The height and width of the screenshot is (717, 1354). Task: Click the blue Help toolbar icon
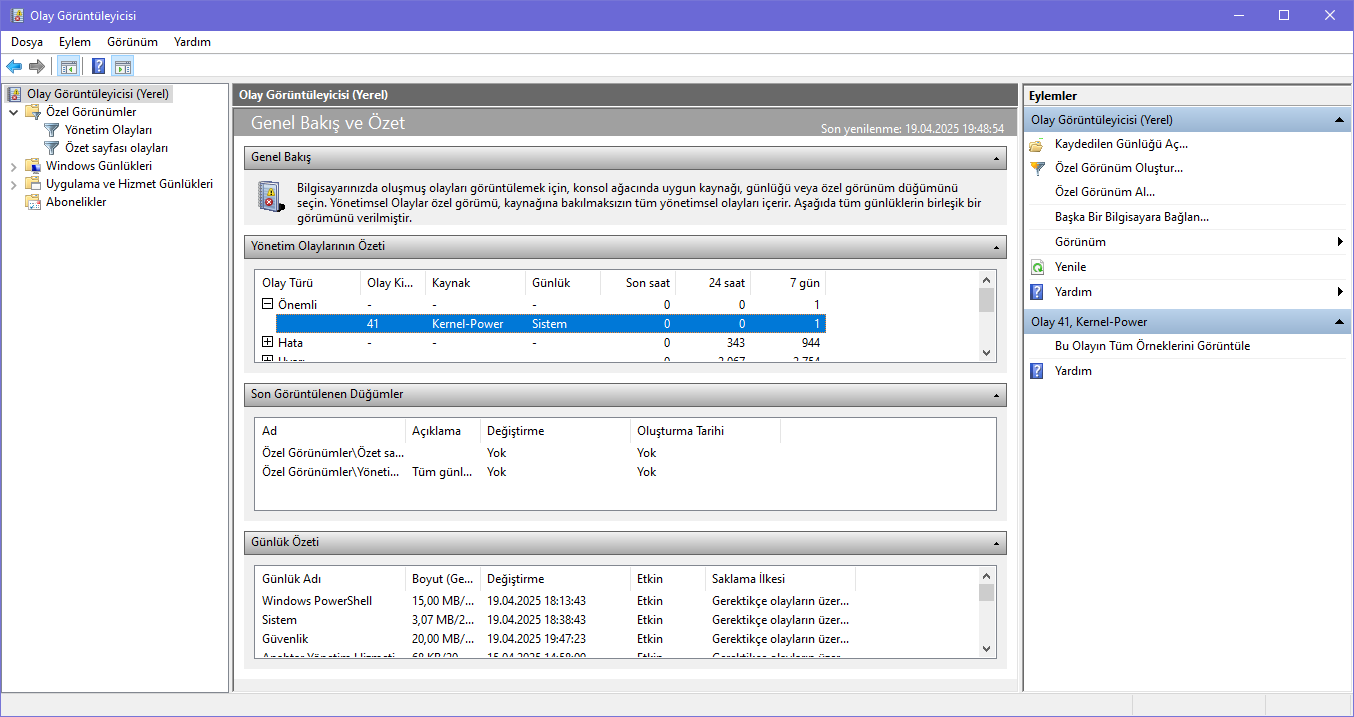[x=98, y=67]
